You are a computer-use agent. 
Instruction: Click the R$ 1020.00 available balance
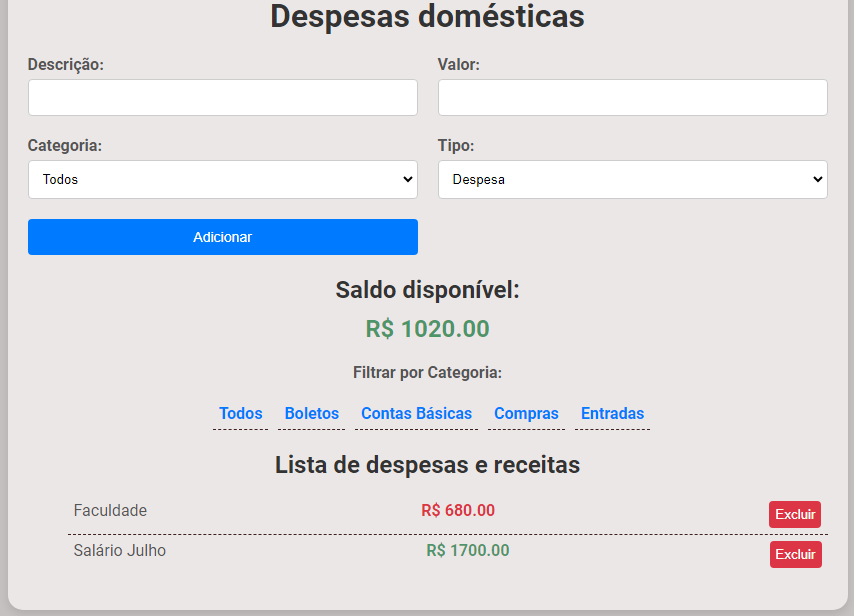point(427,329)
